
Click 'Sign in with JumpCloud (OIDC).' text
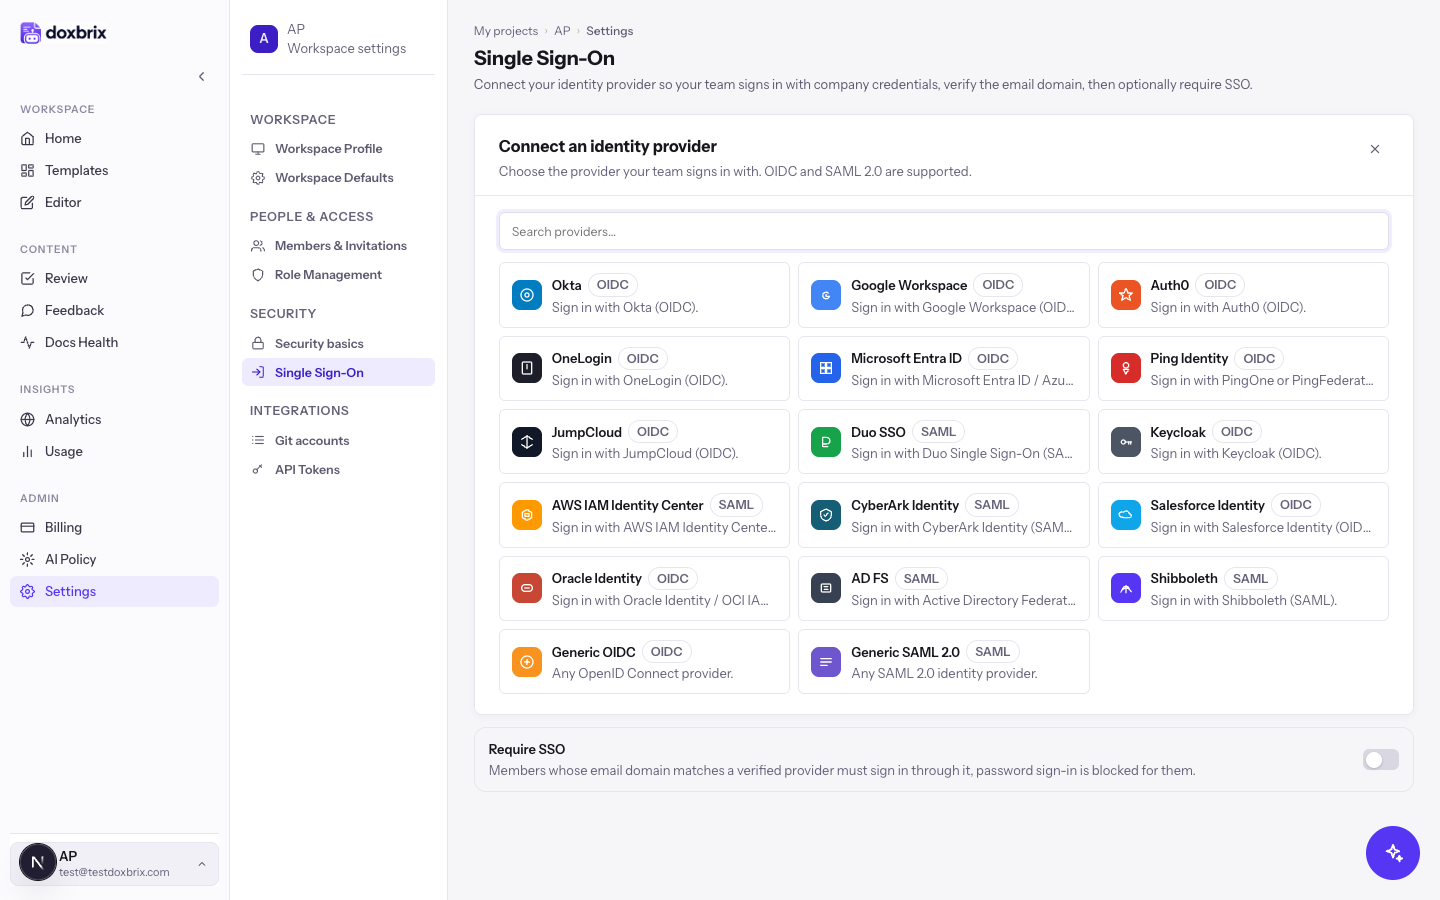(645, 453)
